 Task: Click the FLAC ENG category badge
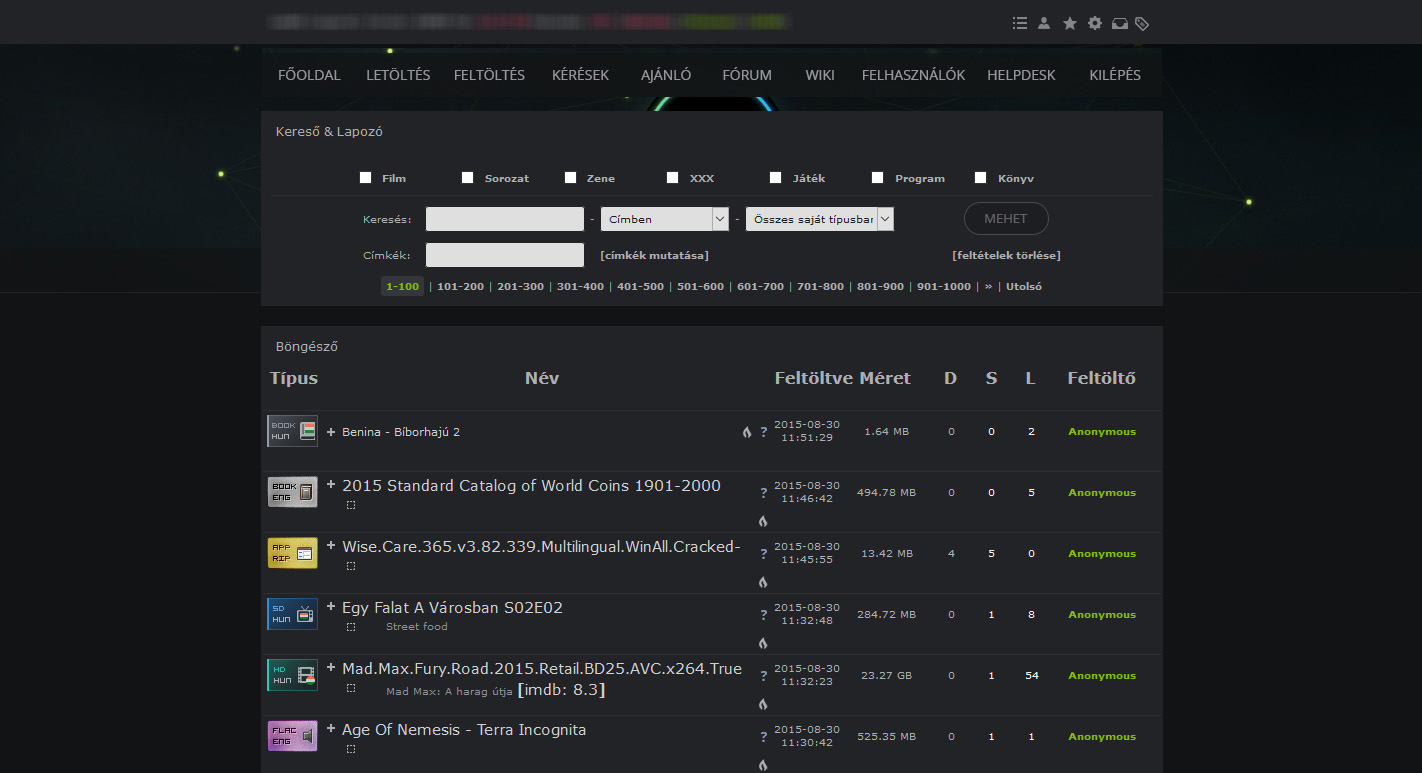[x=292, y=736]
